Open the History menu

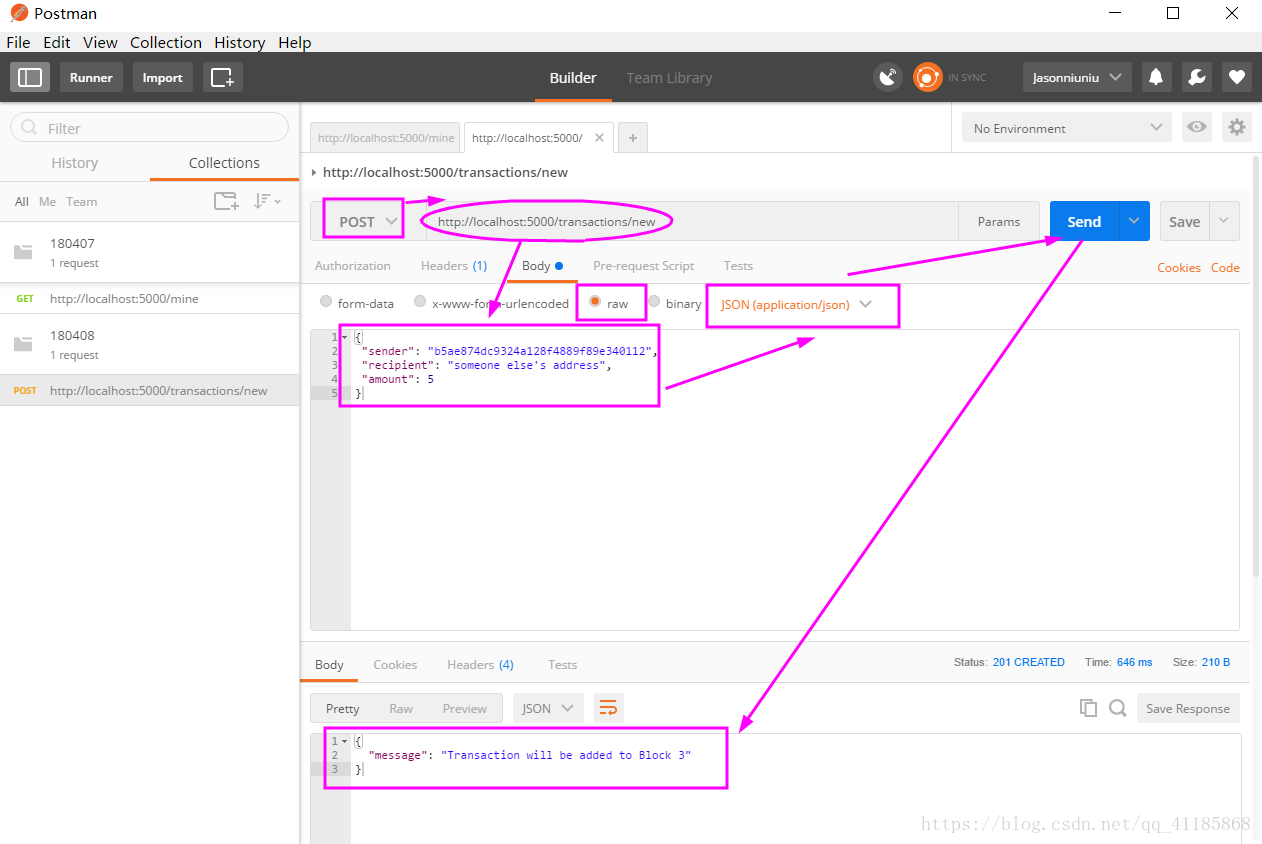[x=240, y=42]
